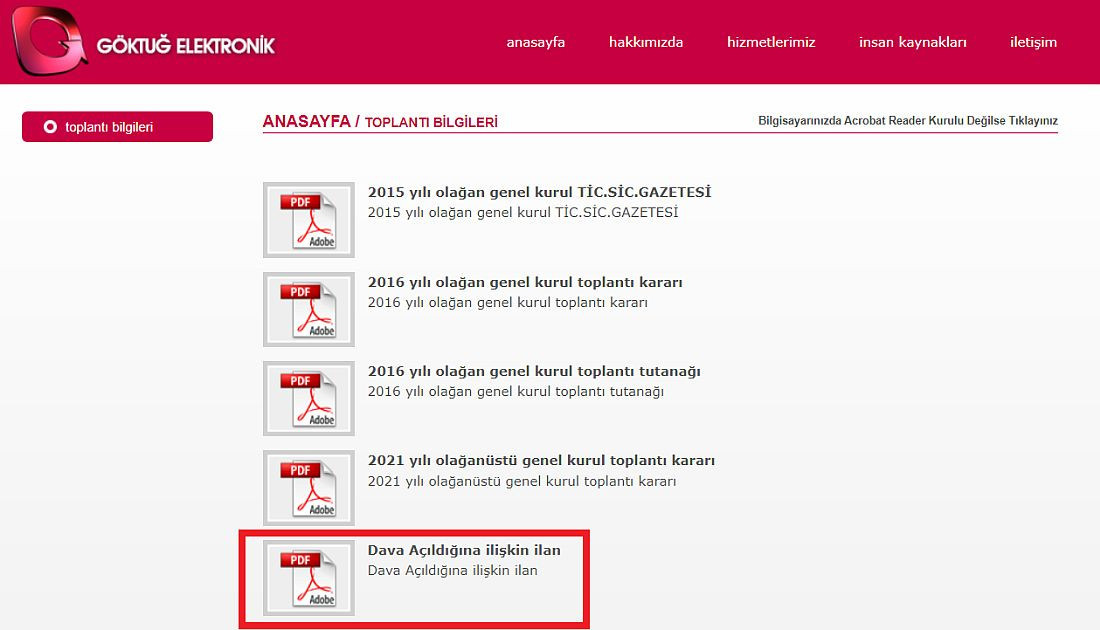
Task: Open bold title 2021 olağanüstü genel kurul kararı
Action: click(541, 461)
